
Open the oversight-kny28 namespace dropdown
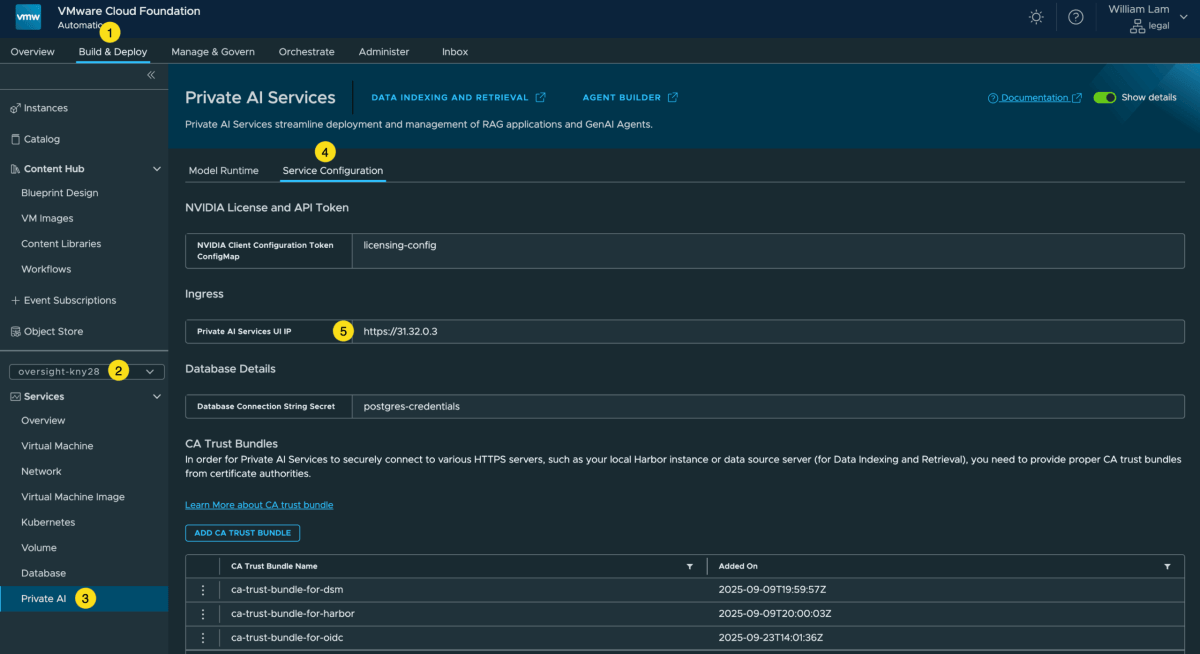click(84, 372)
